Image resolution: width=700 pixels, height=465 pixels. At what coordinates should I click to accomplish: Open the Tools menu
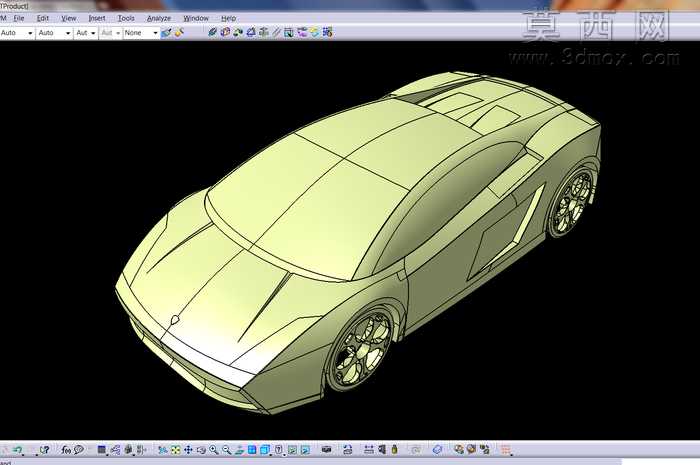coord(126,18)
